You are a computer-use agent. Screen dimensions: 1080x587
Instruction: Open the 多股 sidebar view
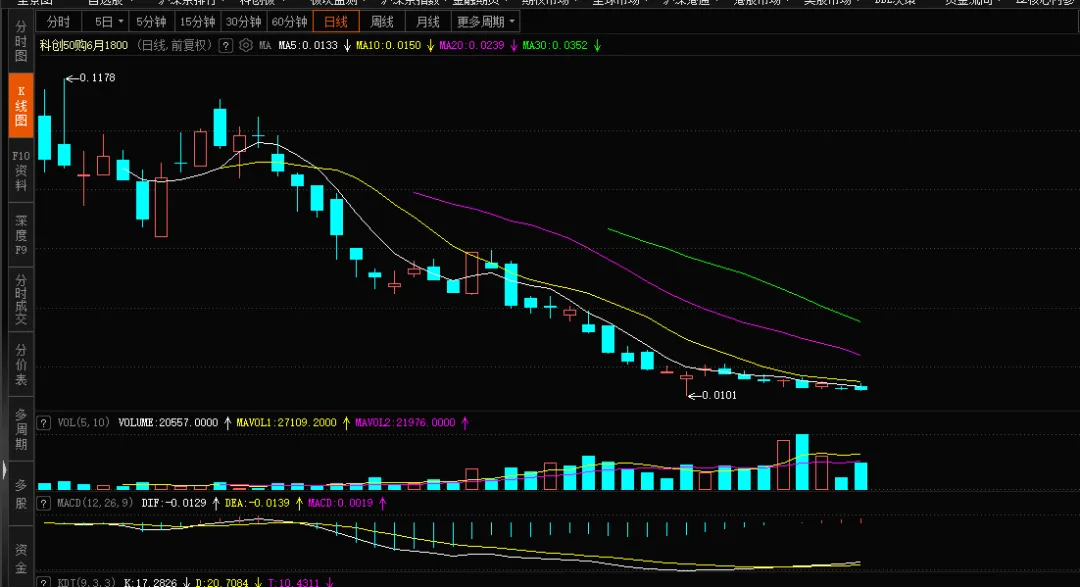pyautogui.click(x=21, y=494)
